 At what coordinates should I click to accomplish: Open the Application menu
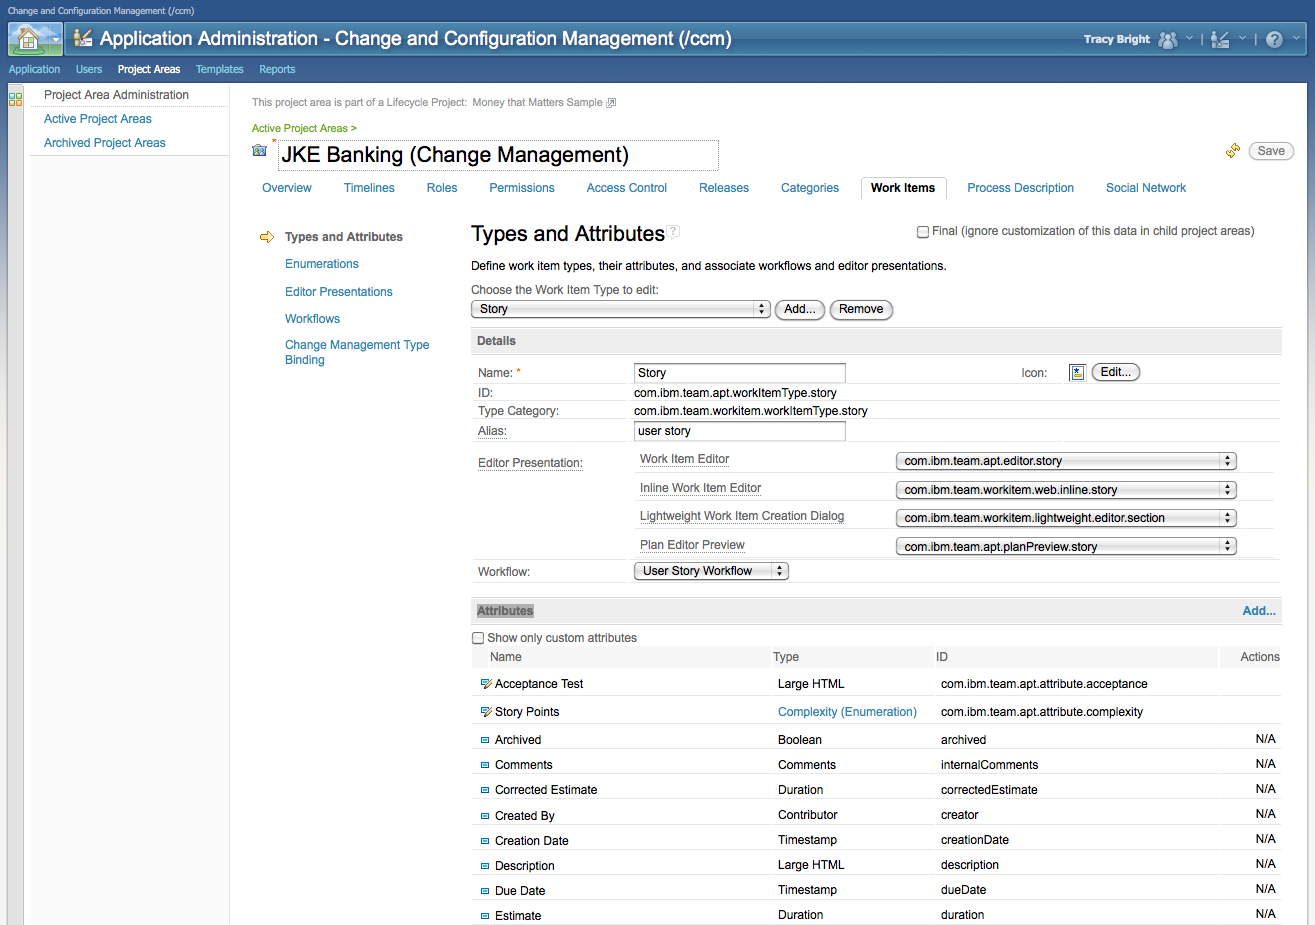tap(34, 69)
